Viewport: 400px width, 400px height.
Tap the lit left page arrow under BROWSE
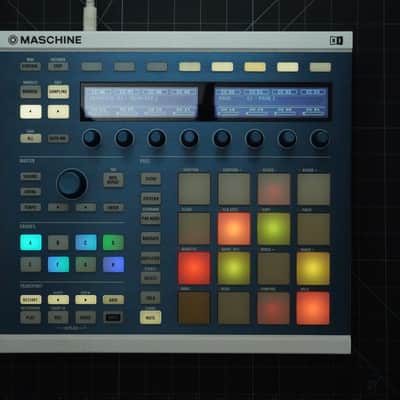(x=31, y=112)
